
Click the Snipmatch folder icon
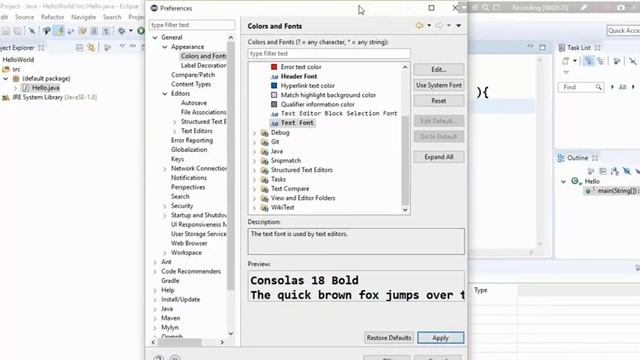point(264,161)
